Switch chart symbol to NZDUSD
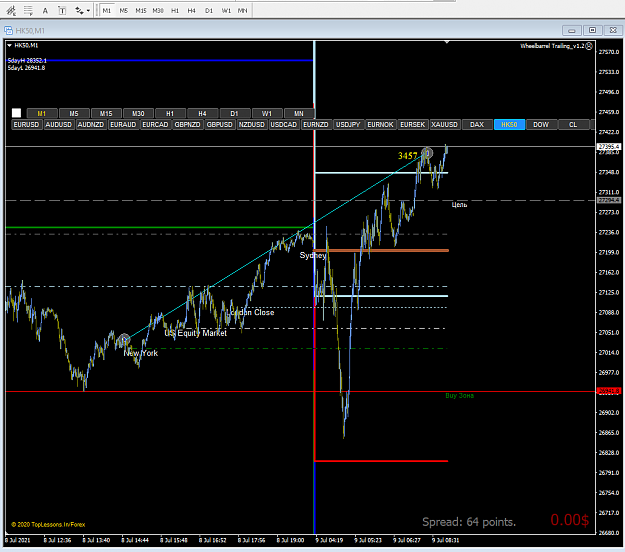 pos(252,125)
